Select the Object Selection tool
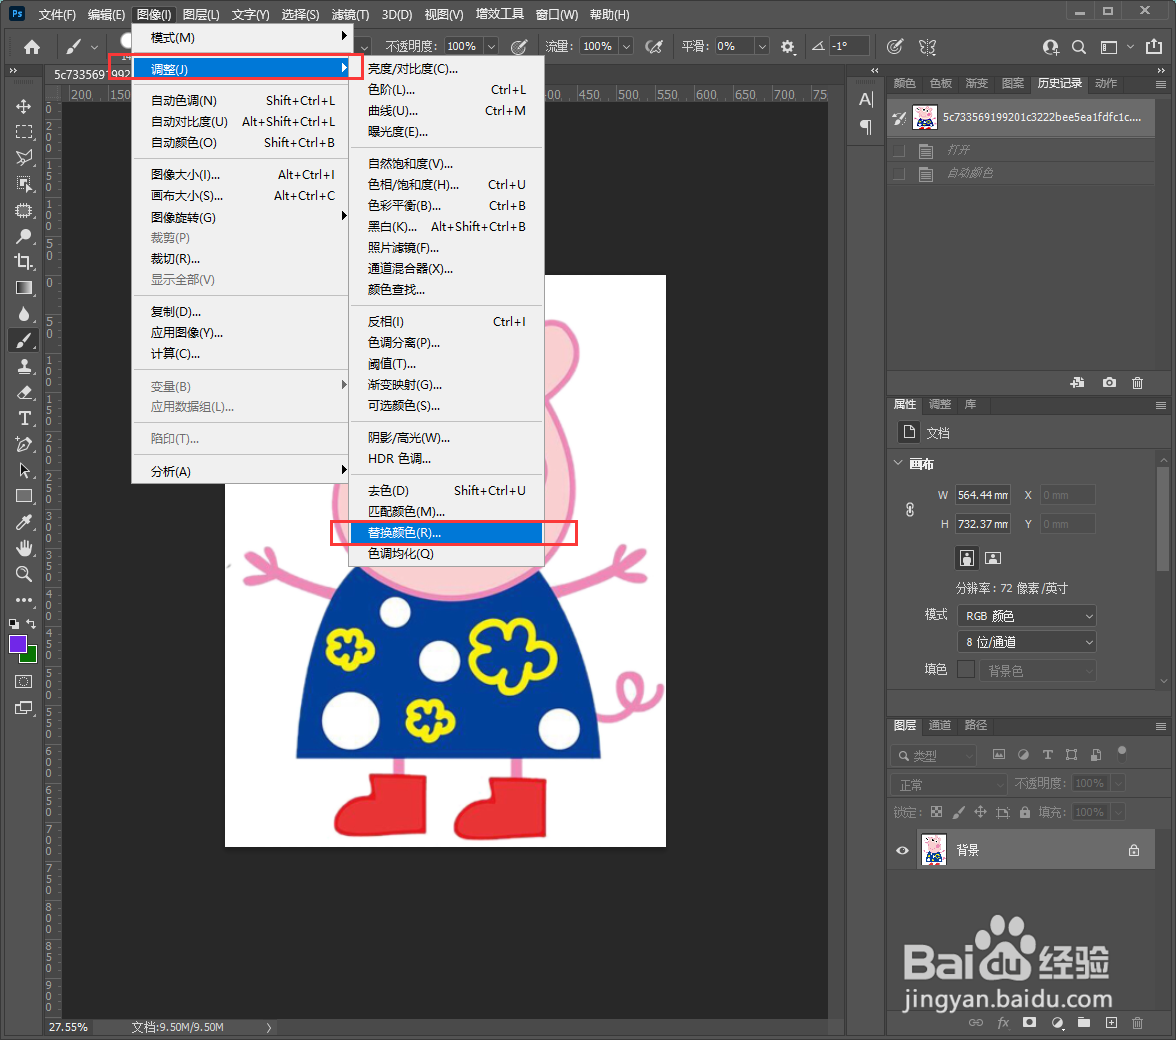Image resolution: width=1176 pixels, height=1040 pixels. [x=24, y=184]
